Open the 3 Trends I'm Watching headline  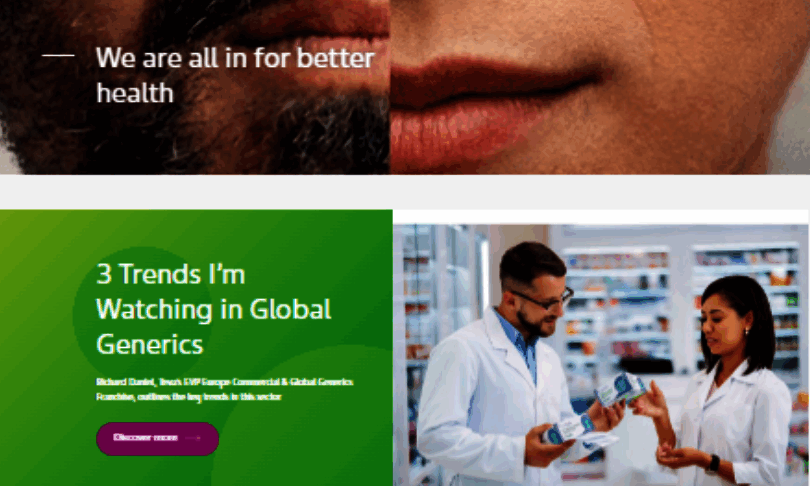click(x=213, y=308)
